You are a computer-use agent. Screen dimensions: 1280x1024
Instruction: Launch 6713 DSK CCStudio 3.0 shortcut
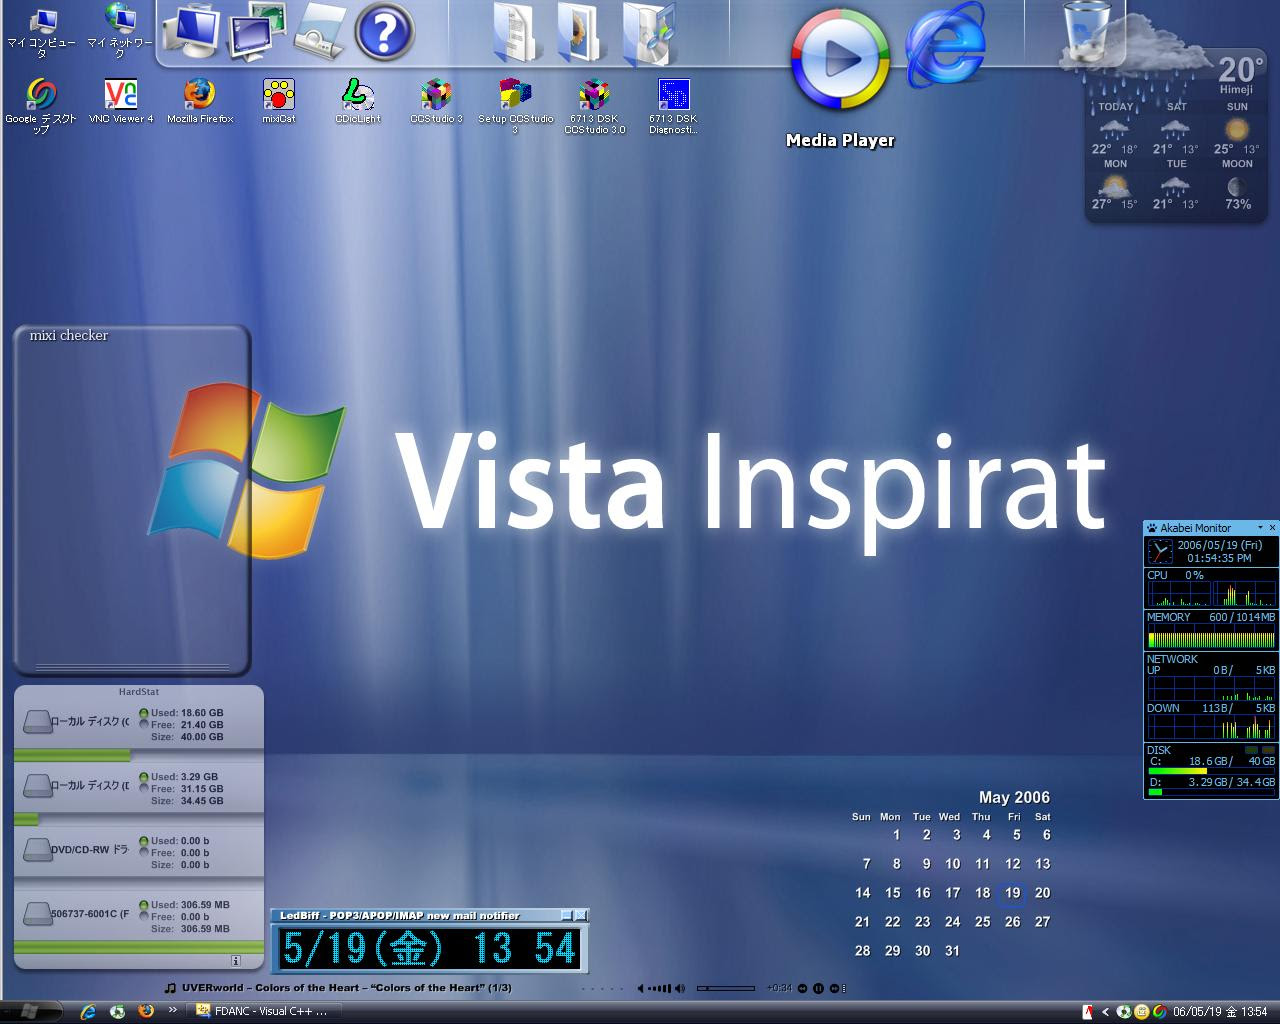coord(595,106)
